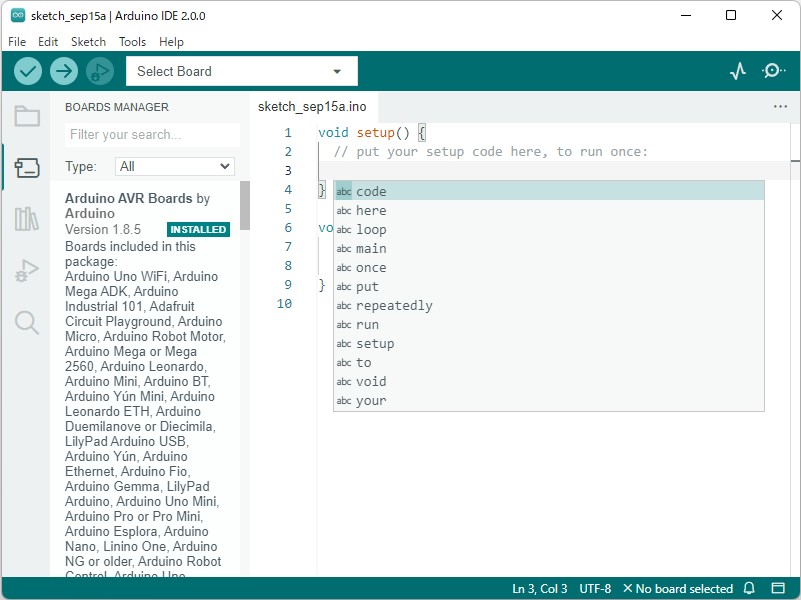Click the Verify checkmark button

(x=28, y=71)
